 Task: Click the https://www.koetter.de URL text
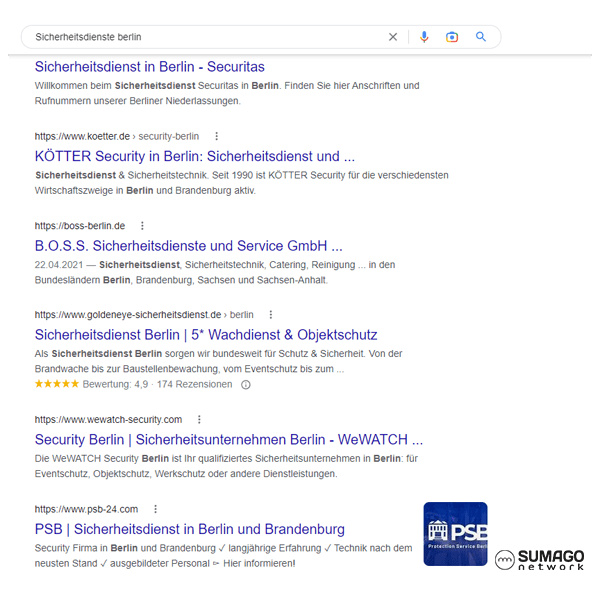pos(82,136)
